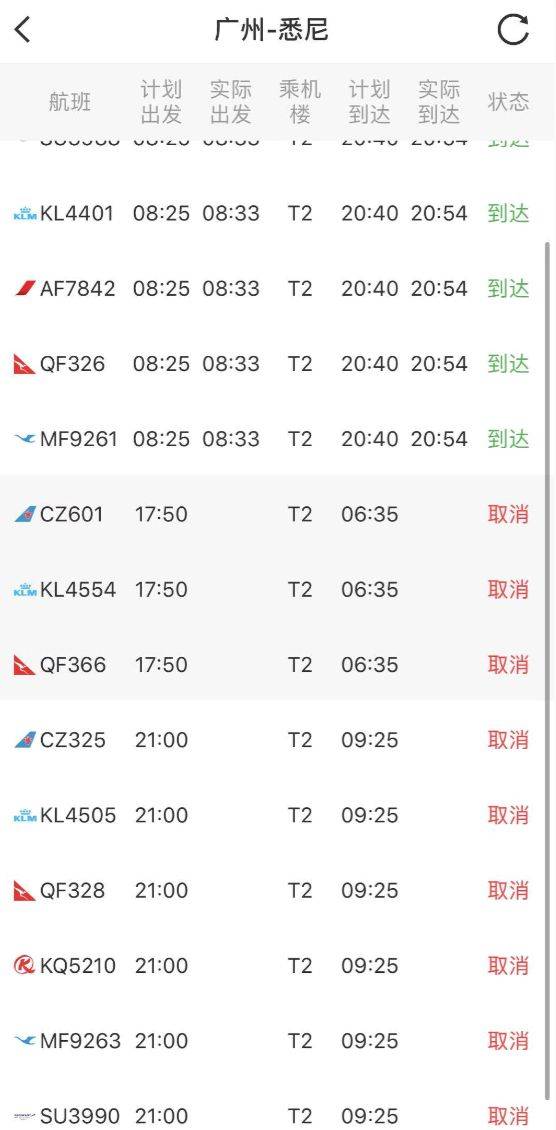Click the KLM logo beside KL4505

pos(24,815)
